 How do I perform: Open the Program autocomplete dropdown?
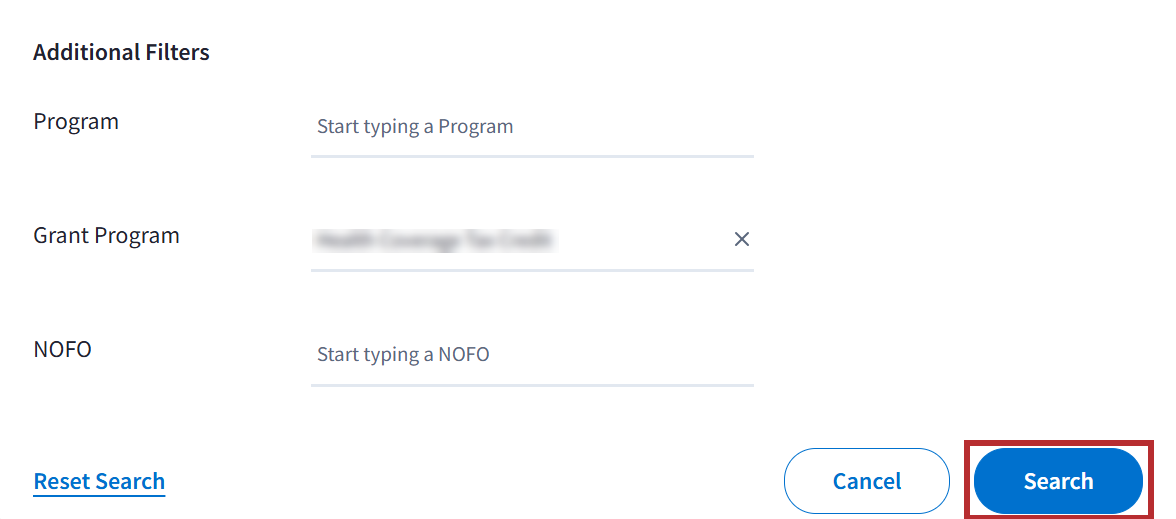(531, 127)
